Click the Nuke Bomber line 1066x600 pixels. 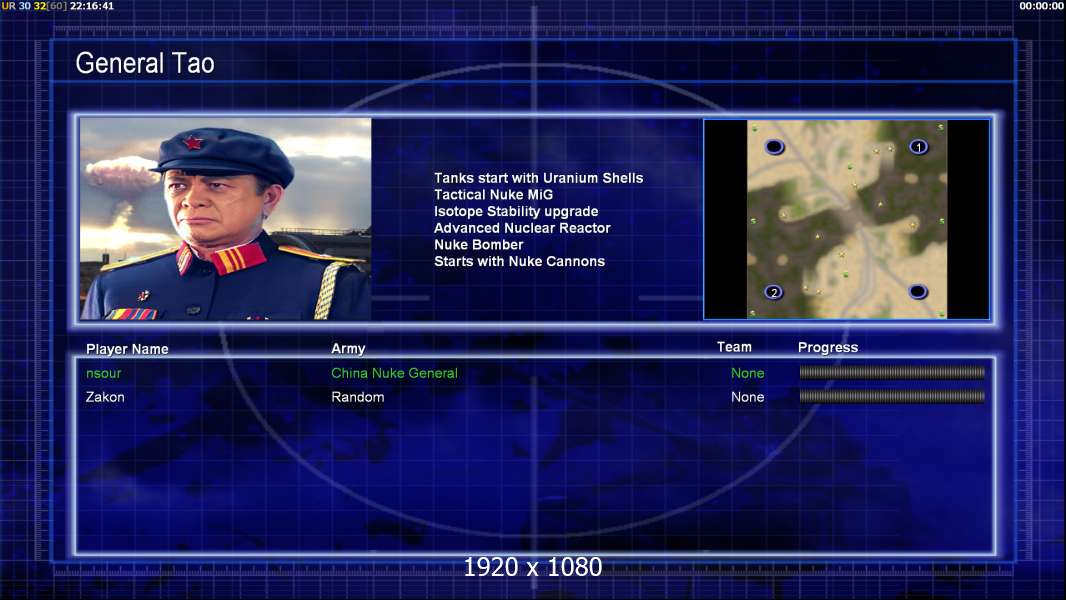click(x=479, y=245)
